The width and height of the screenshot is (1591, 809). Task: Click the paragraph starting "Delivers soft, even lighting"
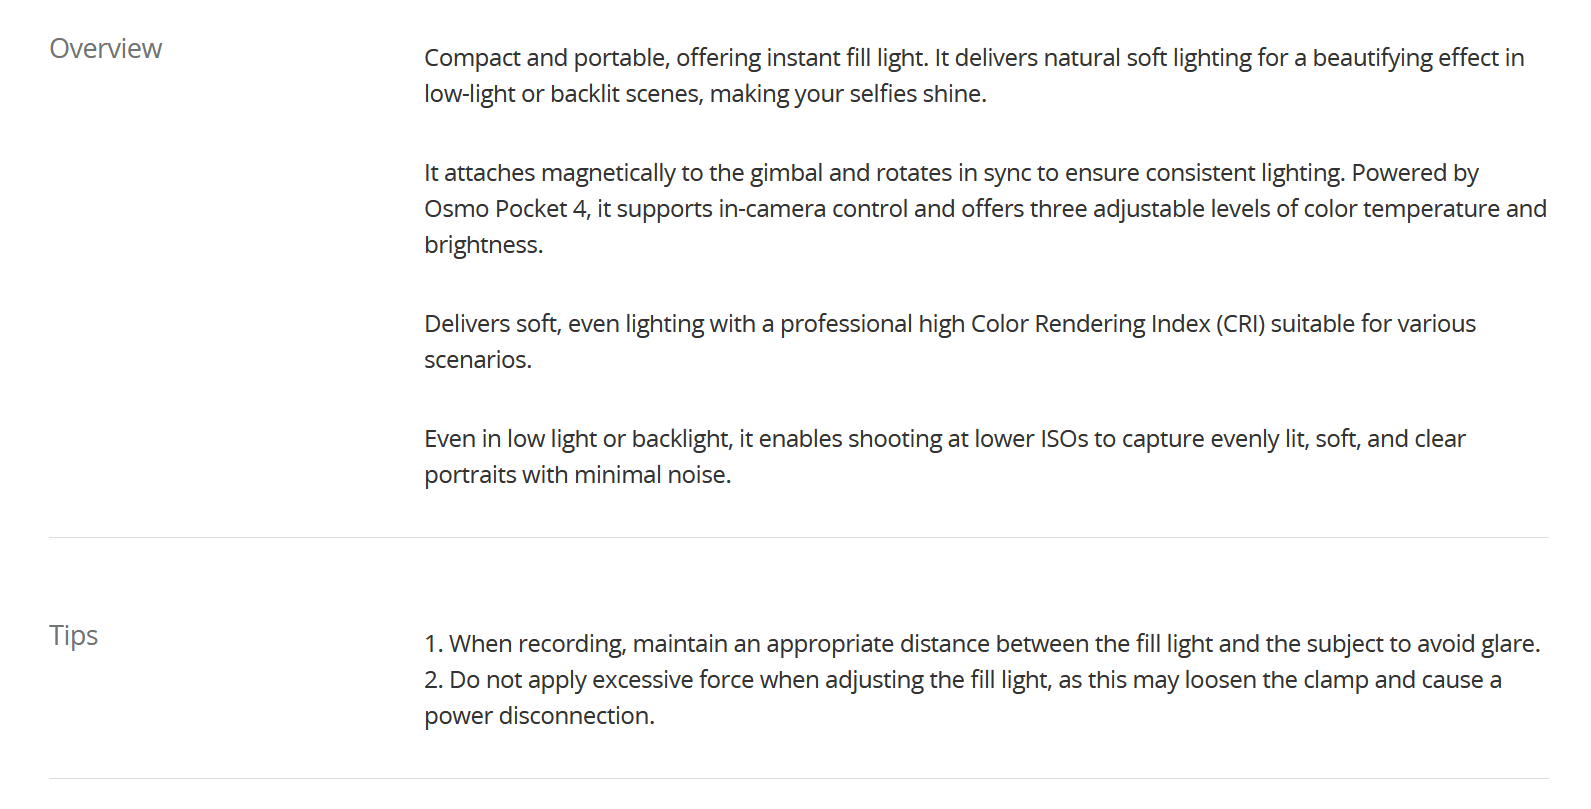click(949, 324)
